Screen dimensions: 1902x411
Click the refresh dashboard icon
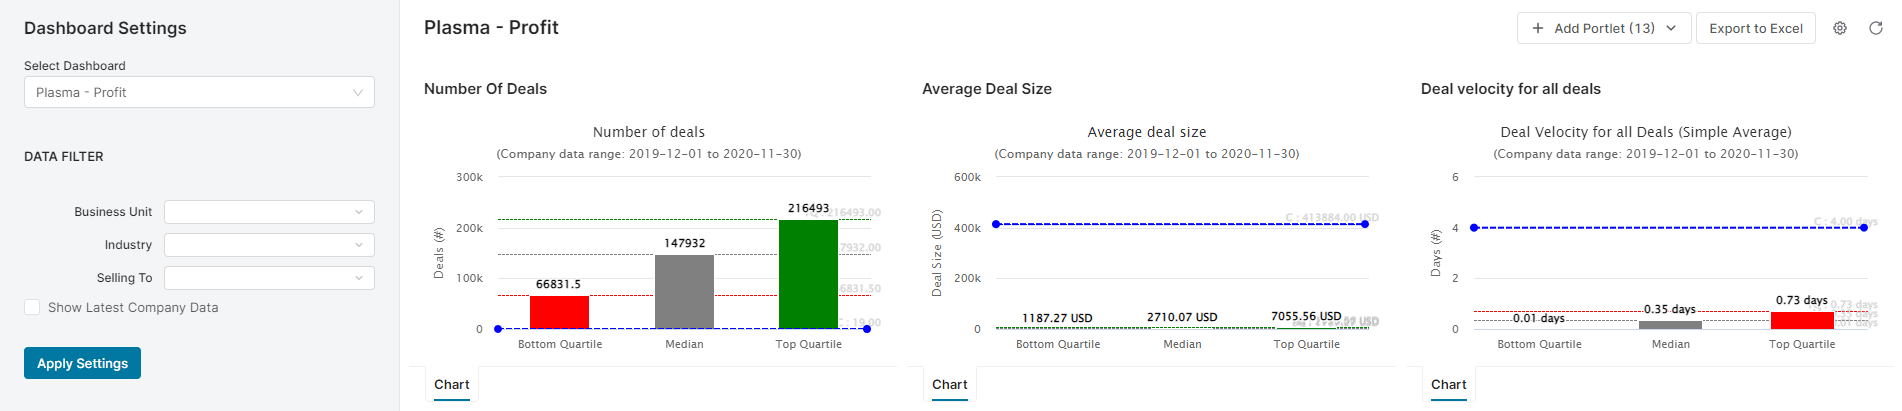pyautogui.click(x=1876, y=28)
